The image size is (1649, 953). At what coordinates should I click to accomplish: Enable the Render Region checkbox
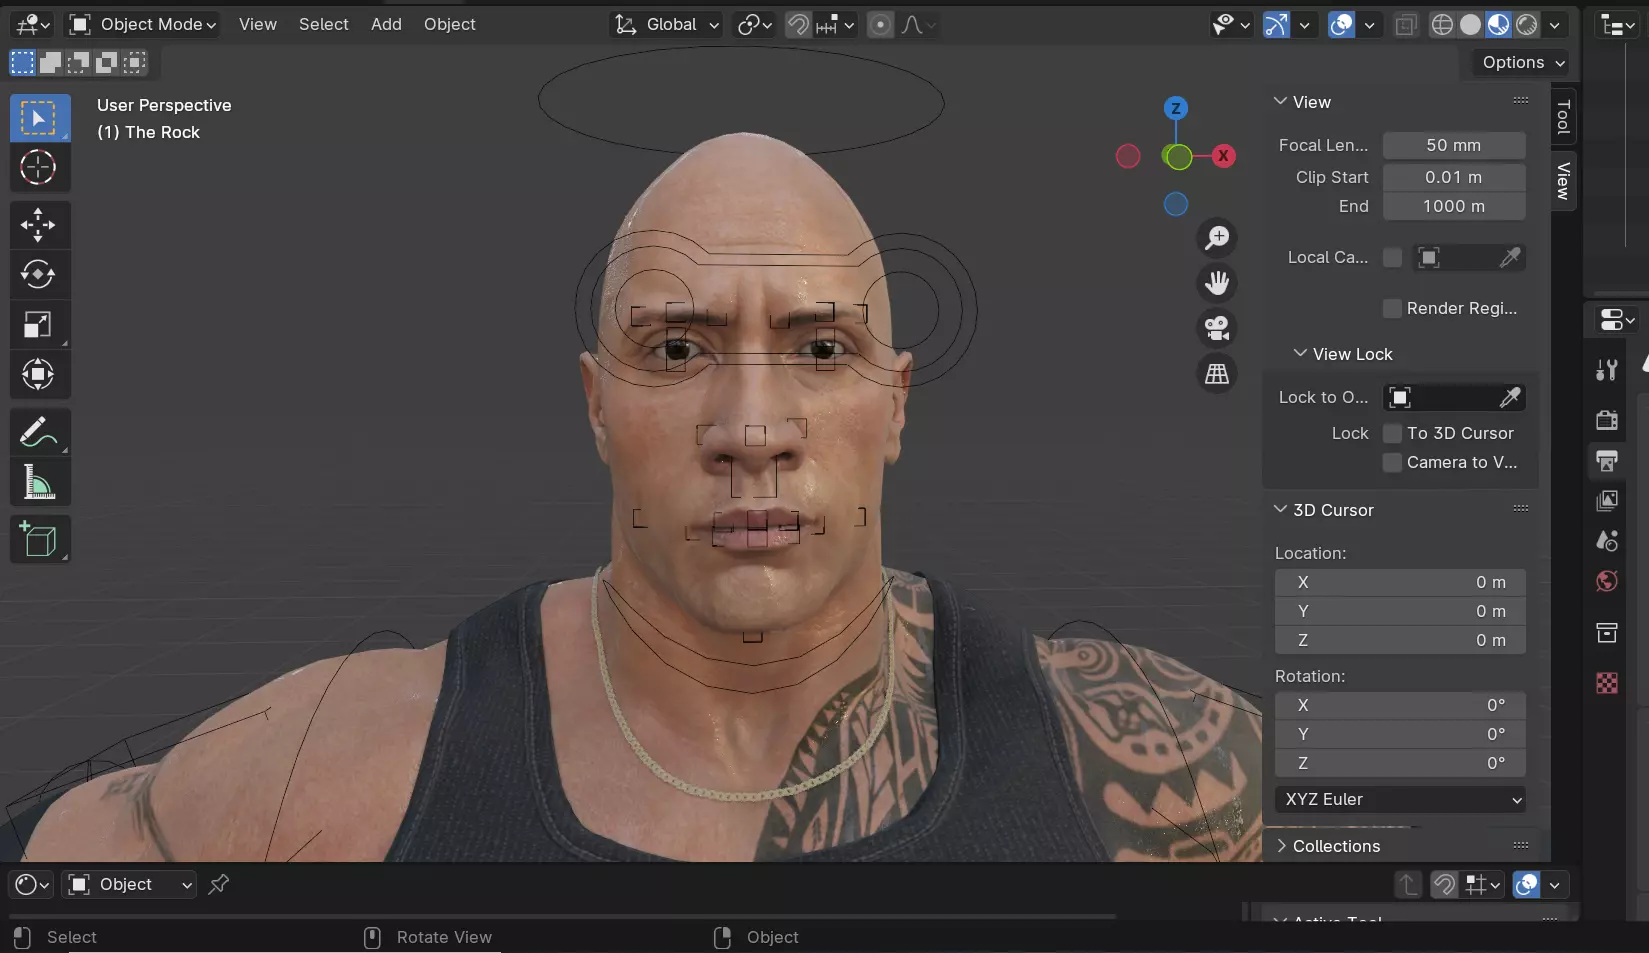tap(1392, 308)
